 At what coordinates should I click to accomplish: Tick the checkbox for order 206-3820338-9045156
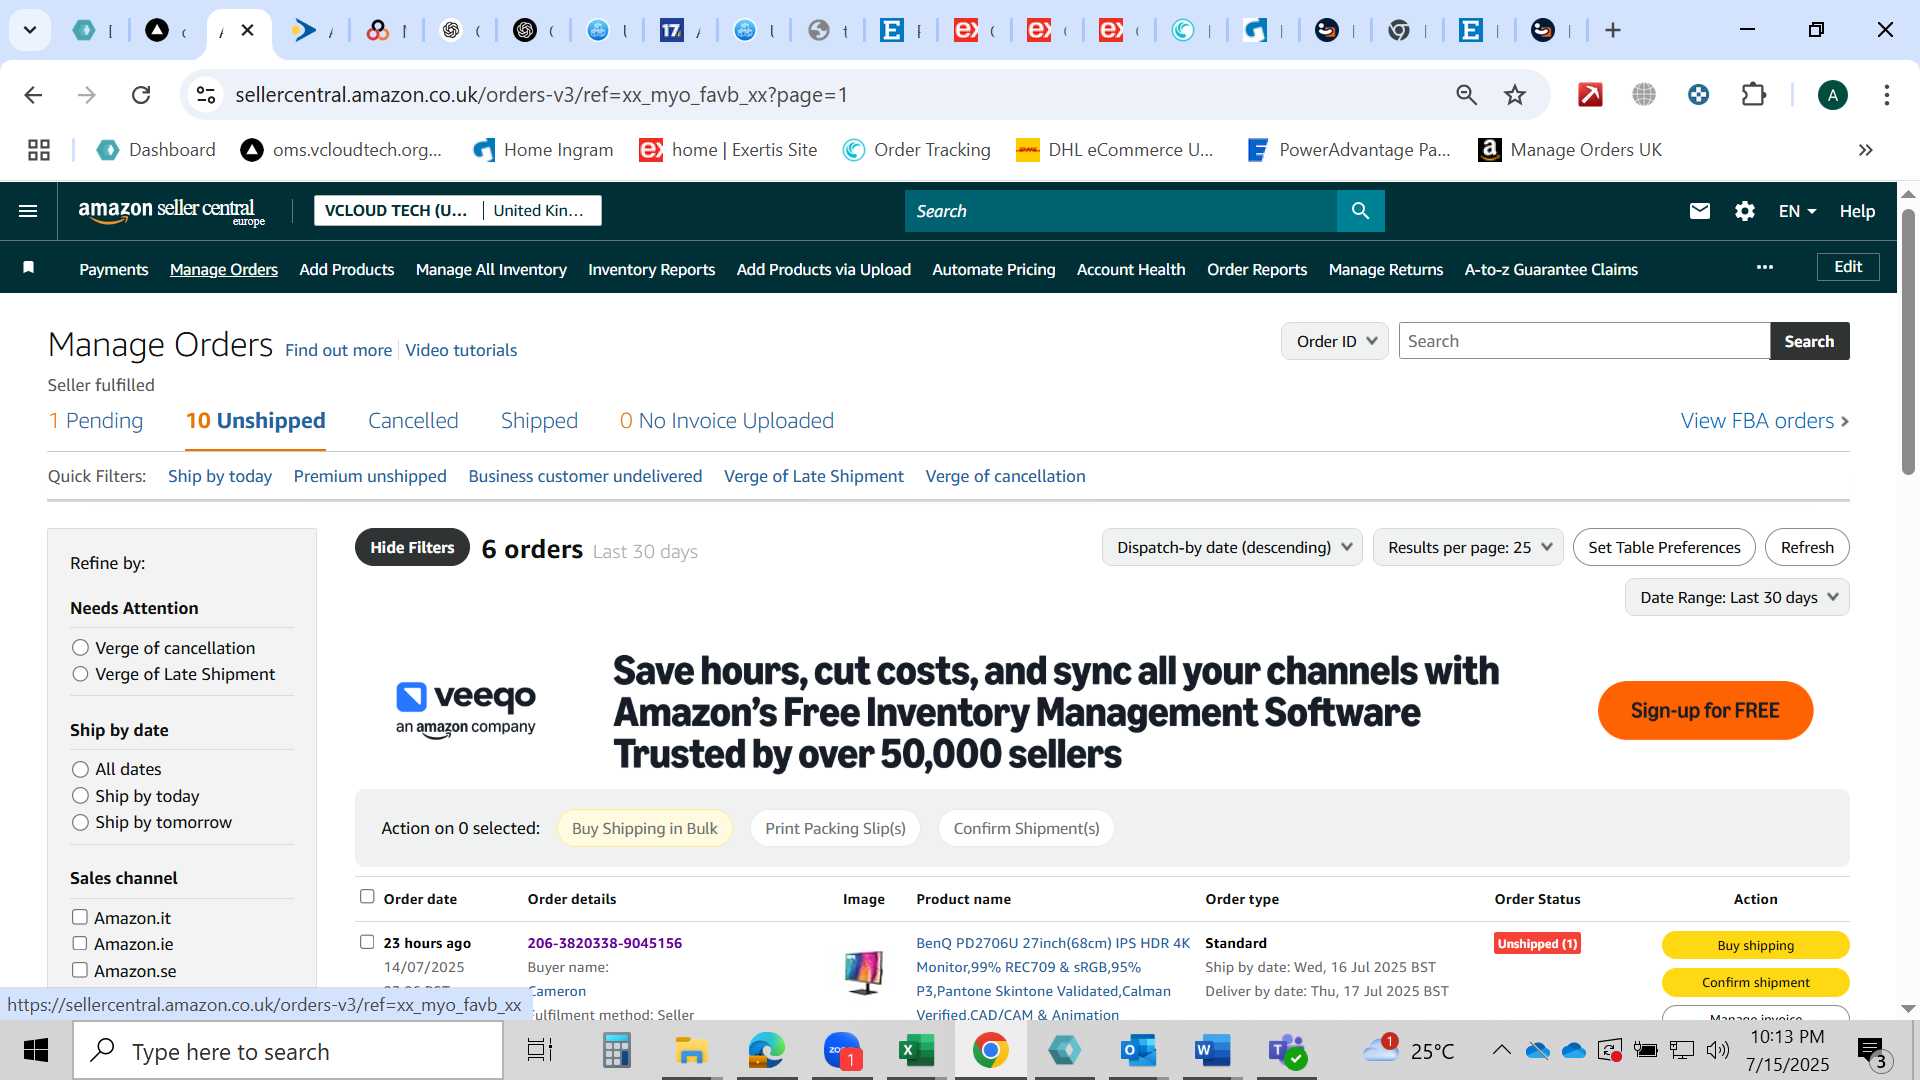pyautogui.click(x=367, y=942)
